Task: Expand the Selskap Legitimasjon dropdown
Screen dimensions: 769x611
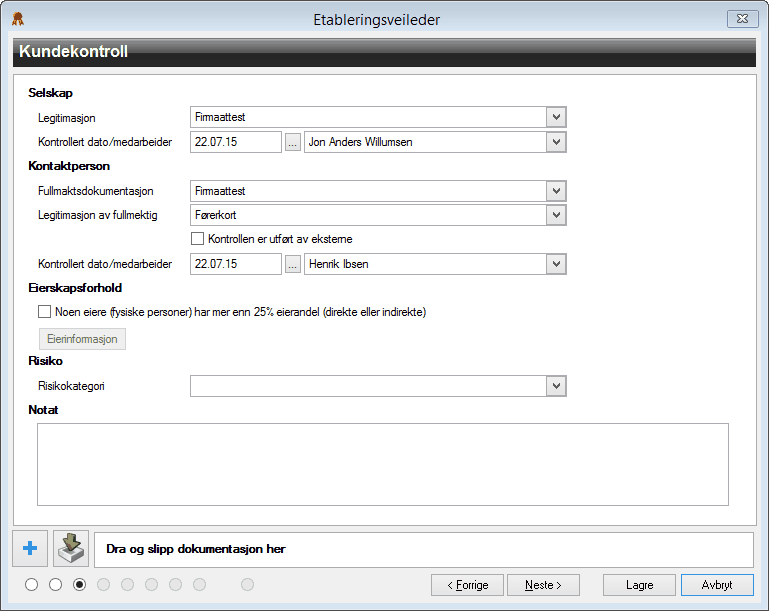Action: 556,117
